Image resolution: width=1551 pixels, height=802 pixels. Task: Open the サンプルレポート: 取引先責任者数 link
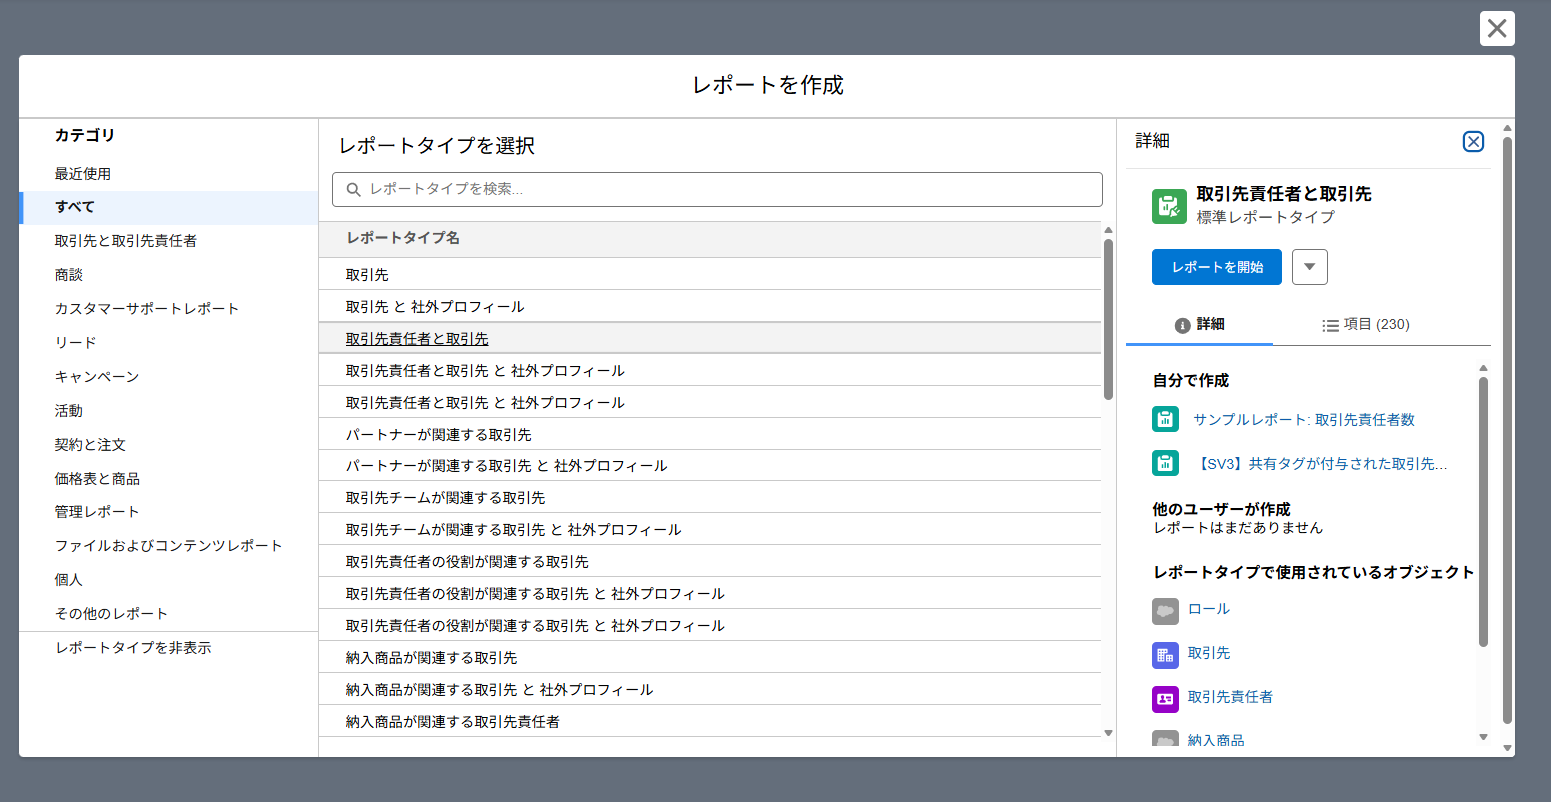coord(1304,420)
